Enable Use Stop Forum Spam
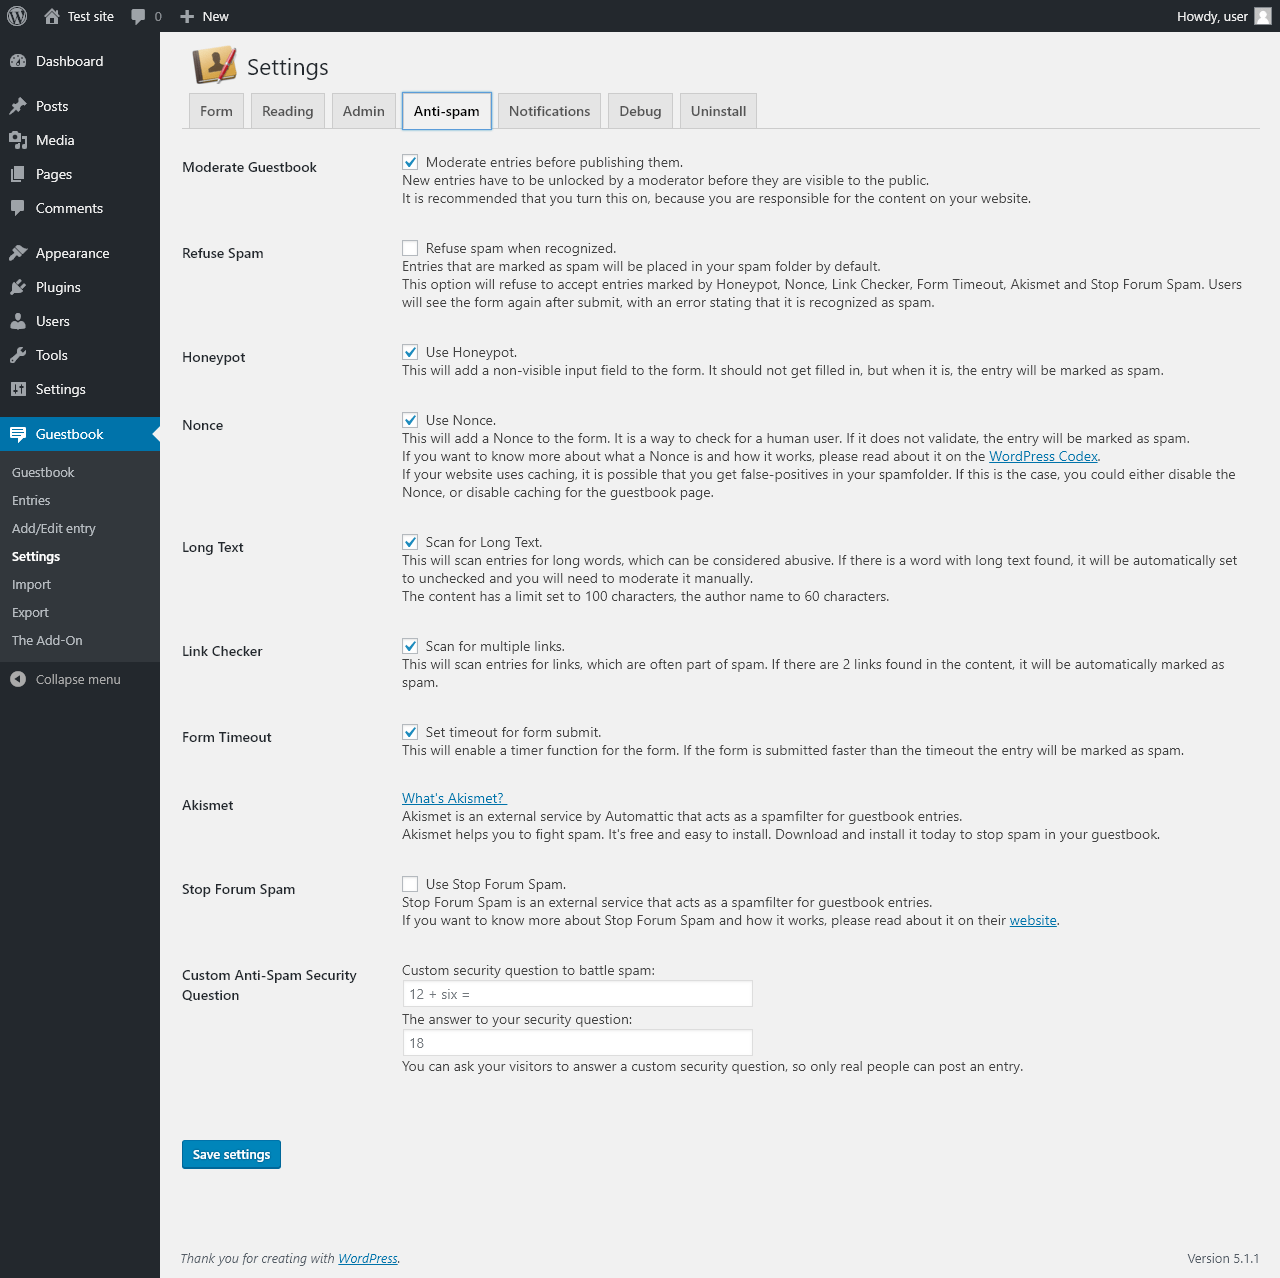 [410, 884]
